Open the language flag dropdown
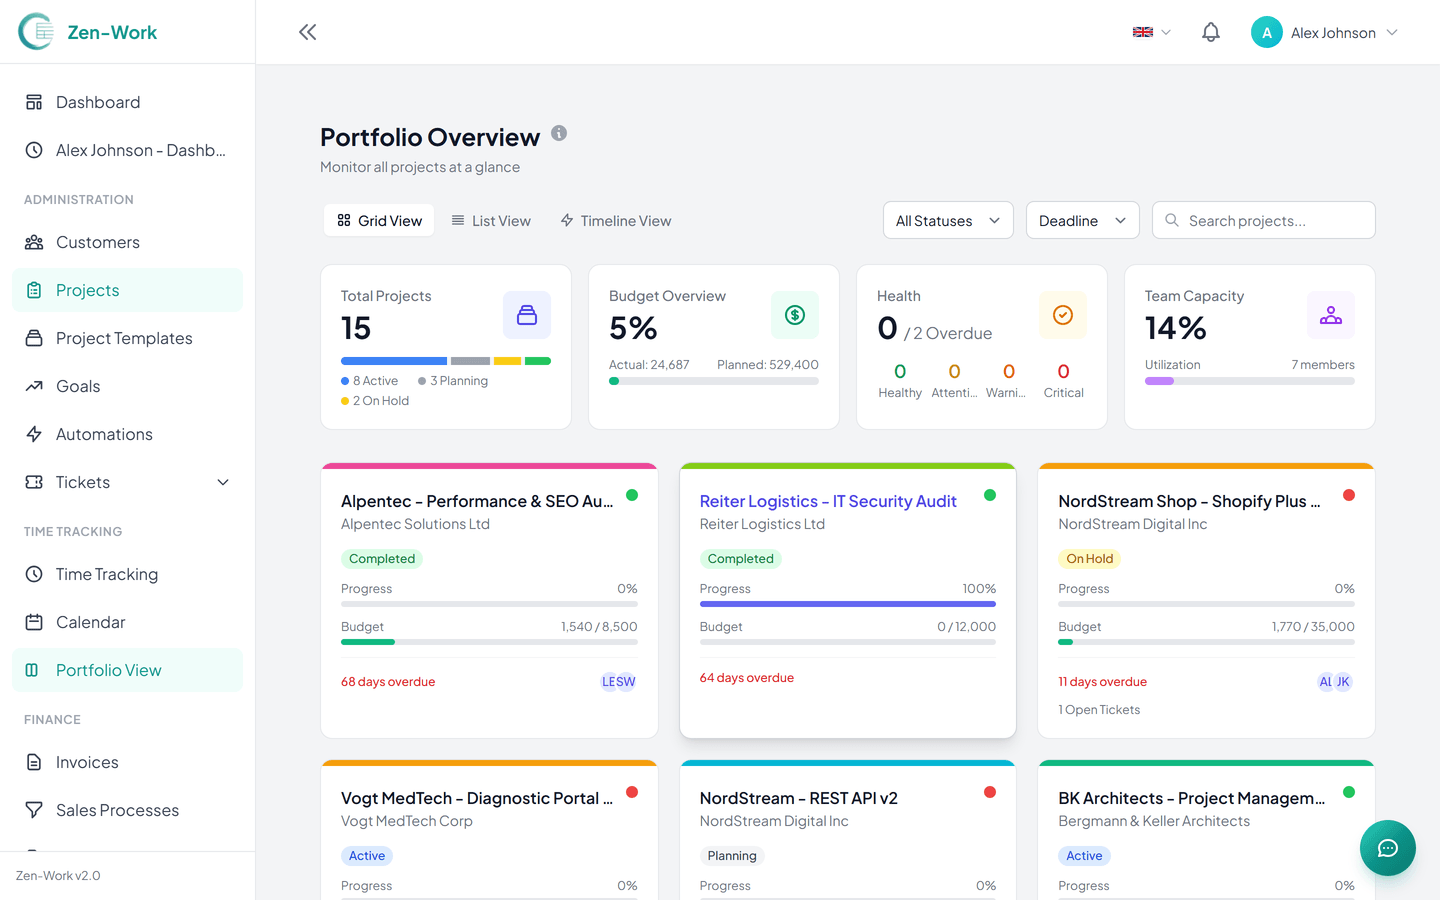The height and width of the screenshot is (900, 1440). pos(1151,32)
